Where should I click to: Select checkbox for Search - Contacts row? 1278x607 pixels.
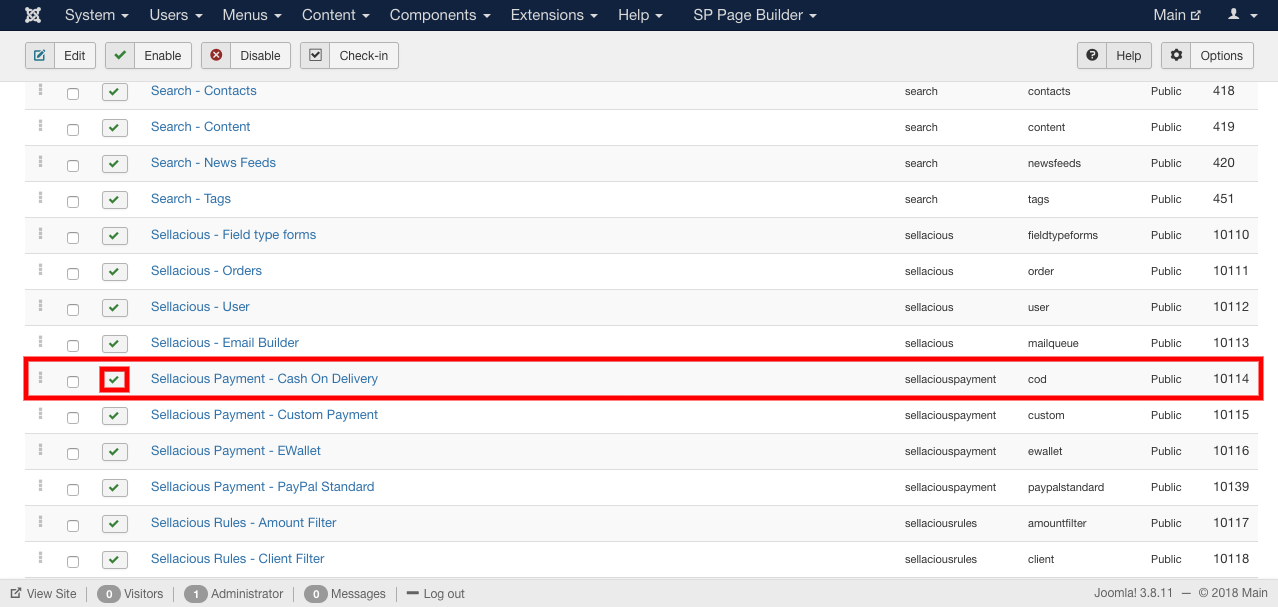coord(73,93)
